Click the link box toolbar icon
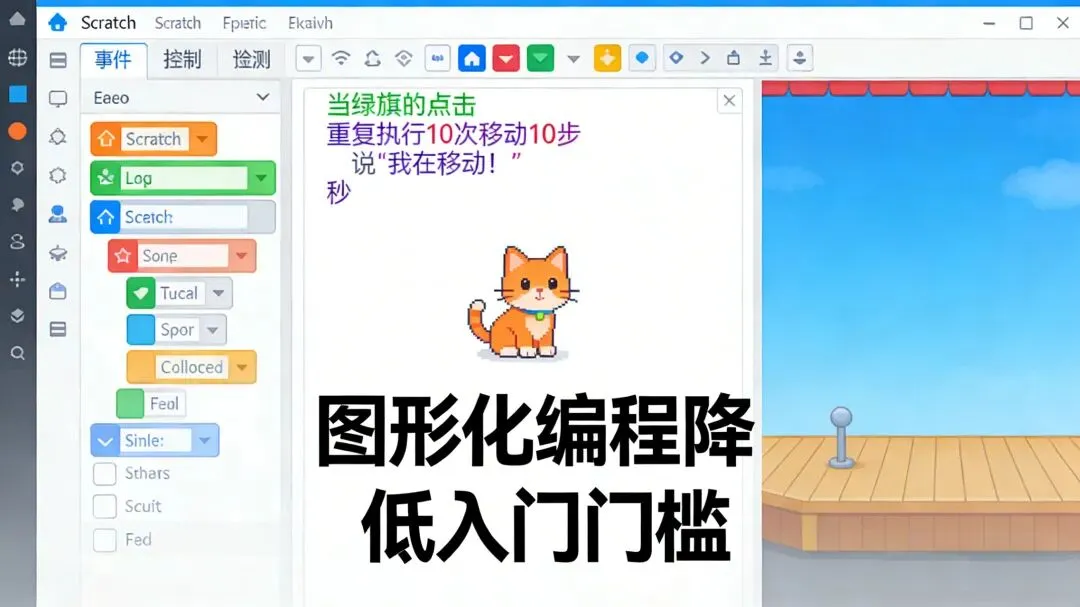This screenshot has height=607, width=1080. [437, 59]
